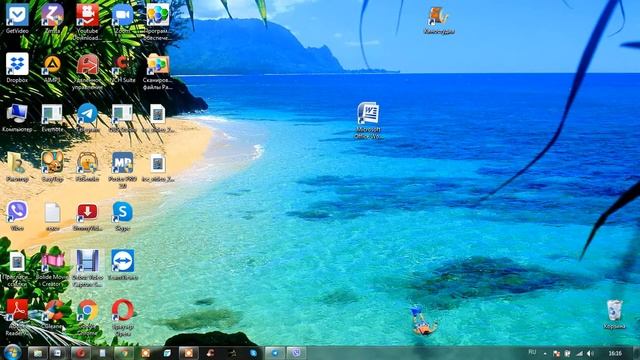Switch to Viber in the taskbar

(x=296, y=353)
